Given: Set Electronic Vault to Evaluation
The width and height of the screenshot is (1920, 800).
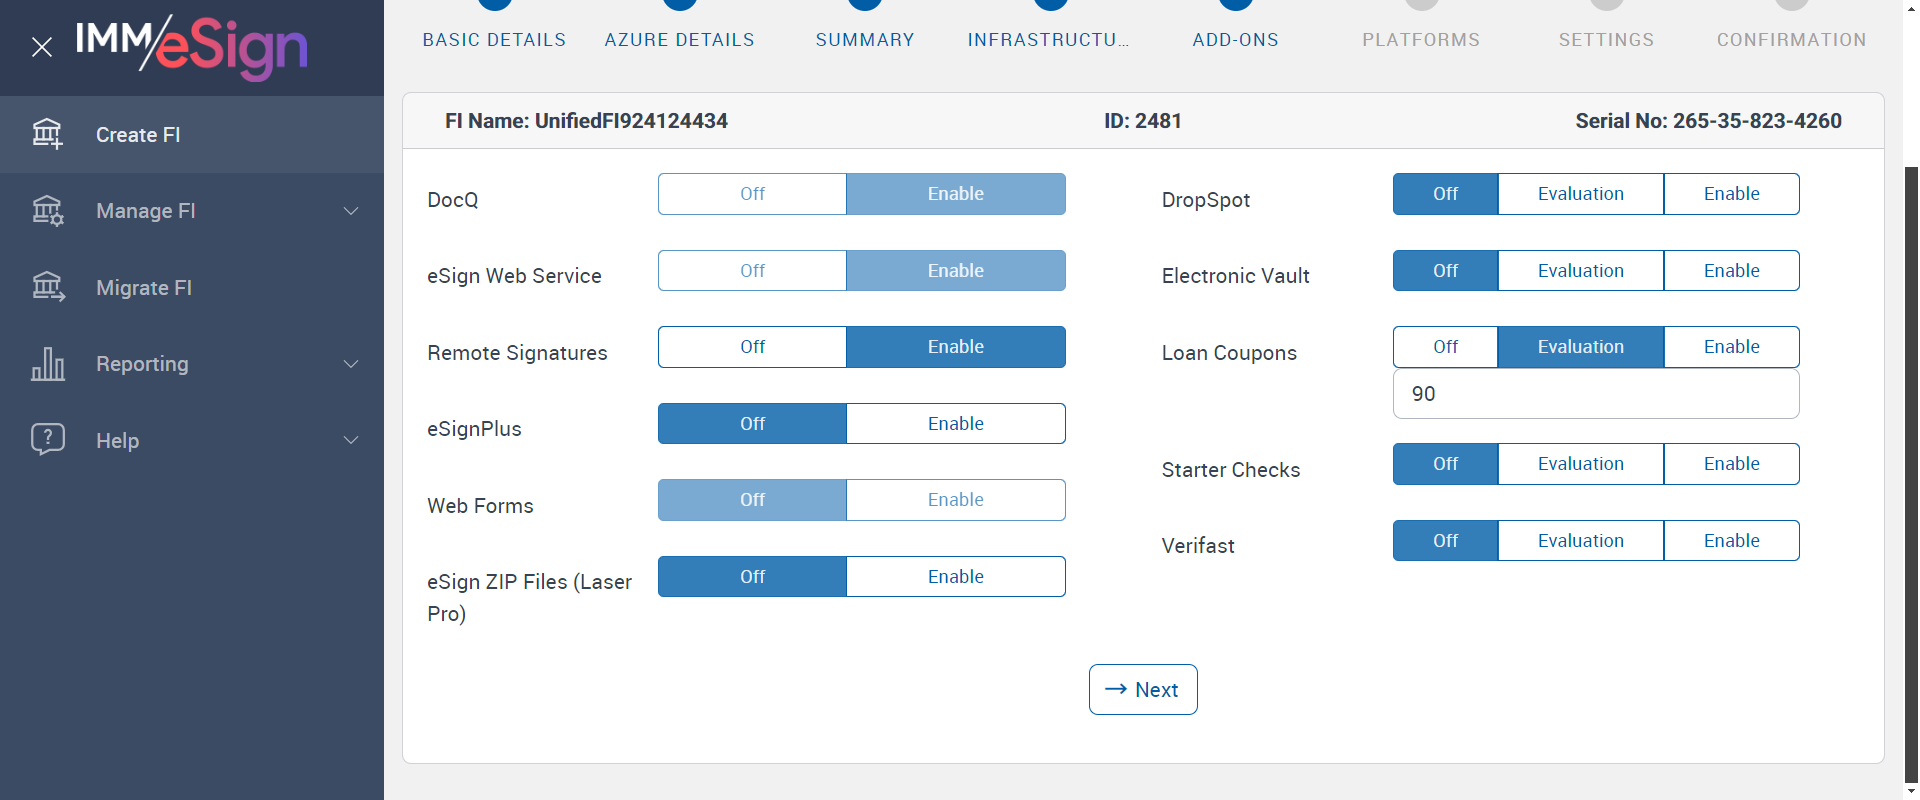Looking at the screenshot, I should click(x=1581, y=271).
